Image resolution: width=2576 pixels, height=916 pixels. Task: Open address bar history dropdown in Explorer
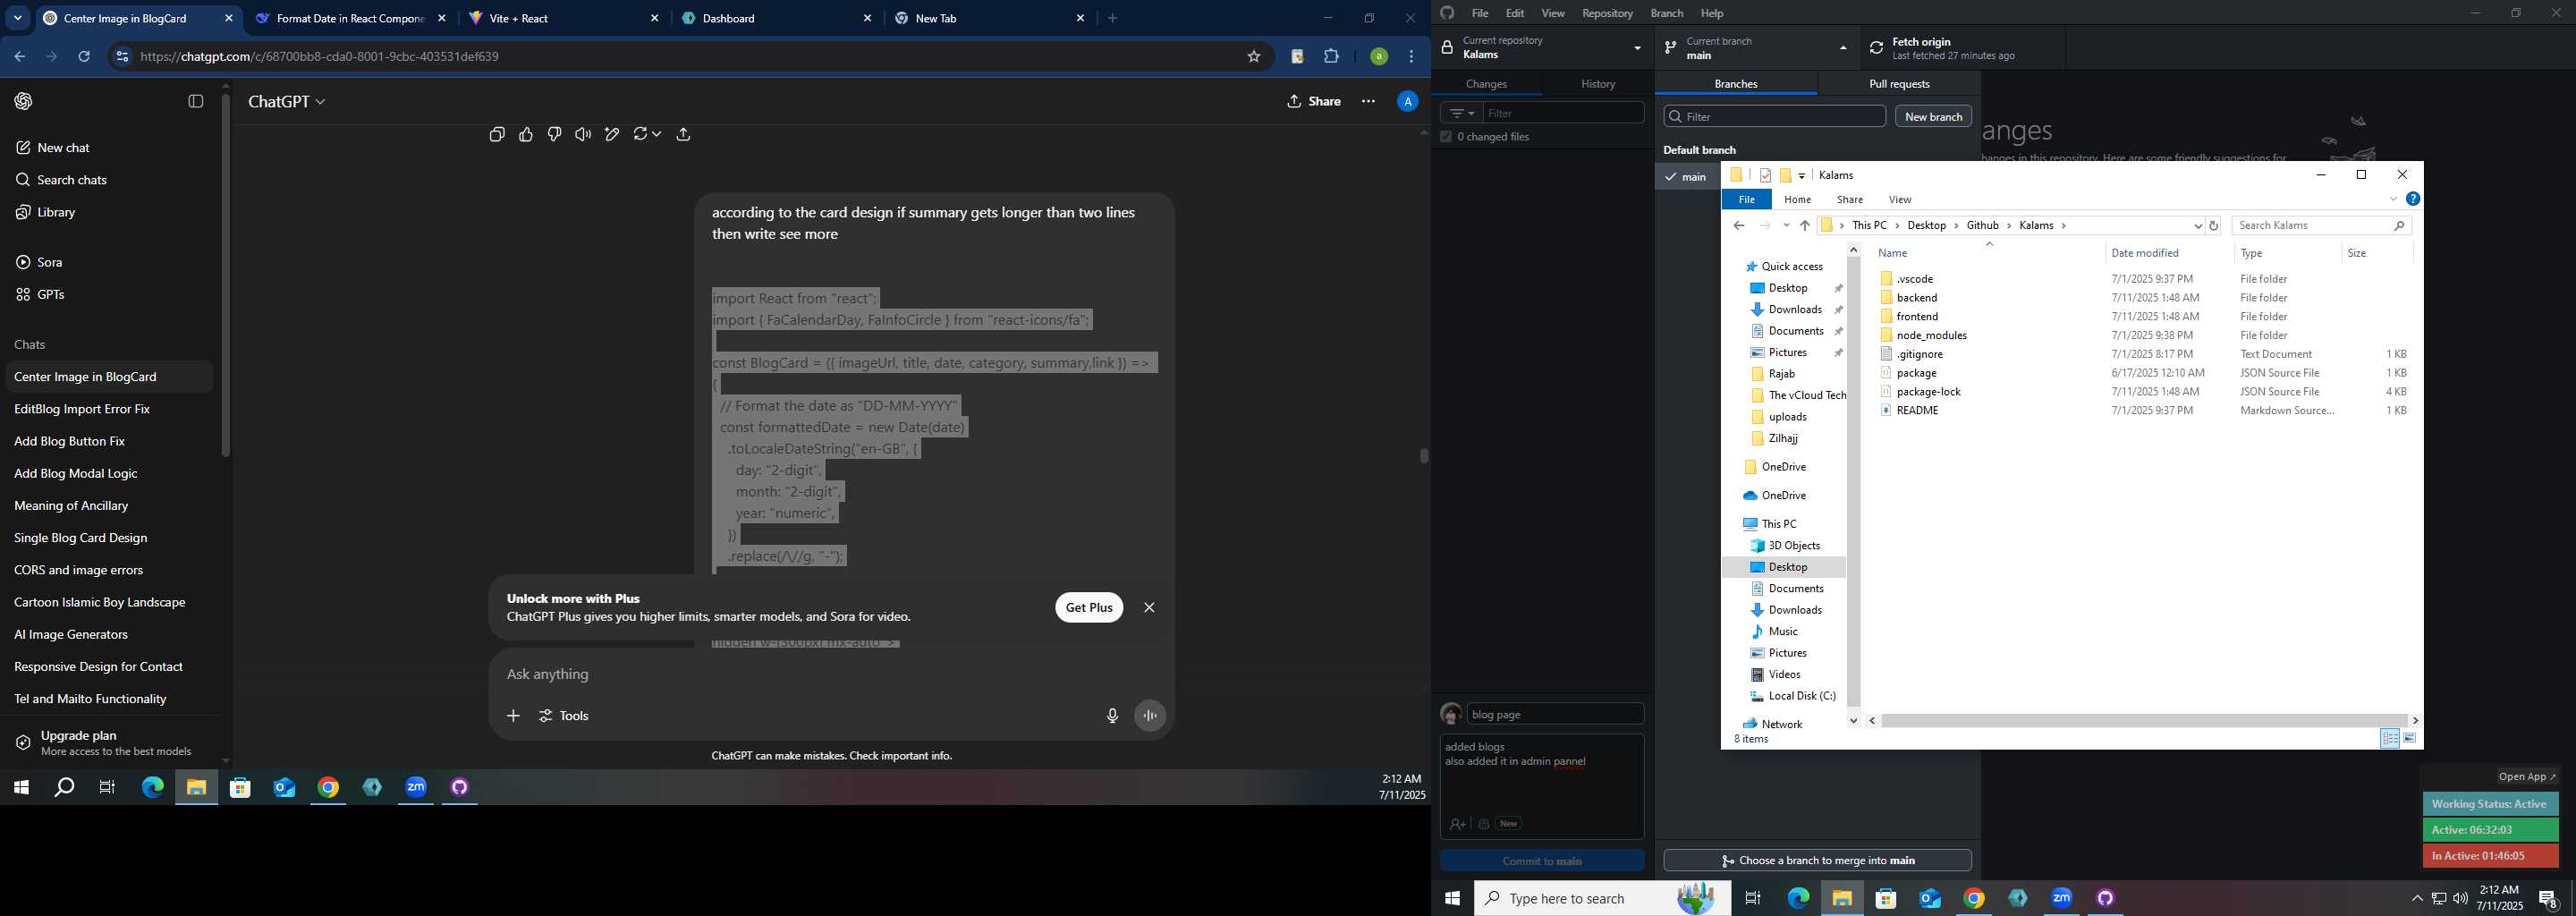[2198, 226]
